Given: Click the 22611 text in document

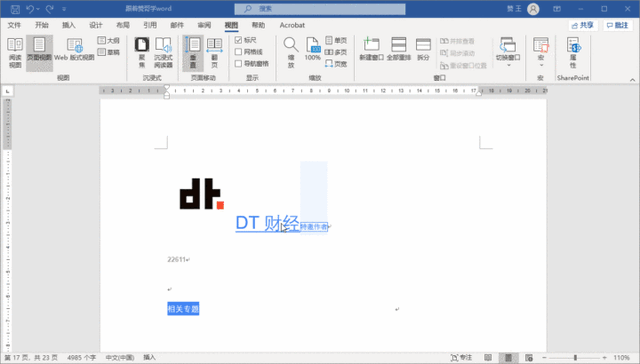Looking at the screenshot, I should tap(177, 260).
